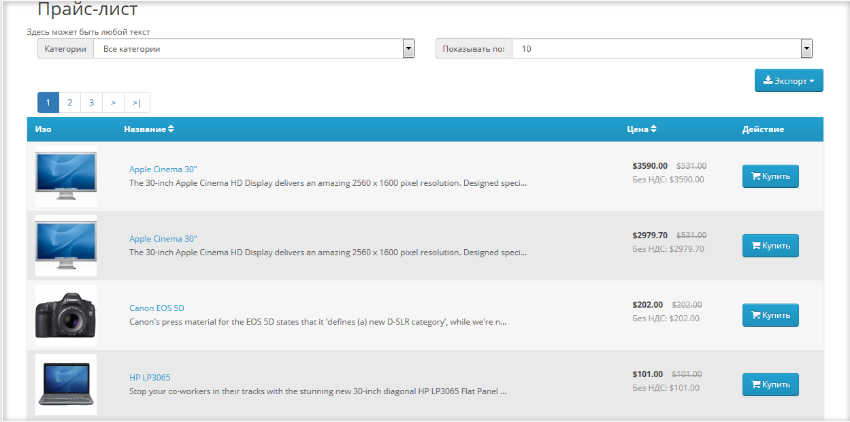Click the $3590.00 price text
This screenshot has height=422, width=850.
[650, 166]
